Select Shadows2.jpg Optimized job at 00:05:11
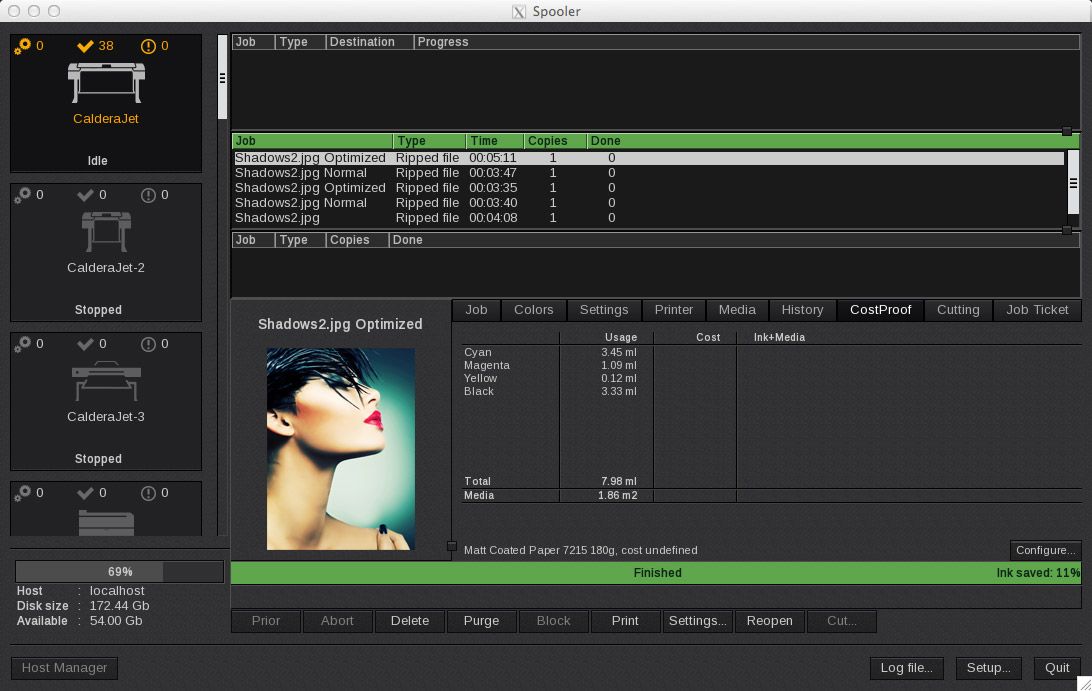1092x691 pixels. pos(649,158)
